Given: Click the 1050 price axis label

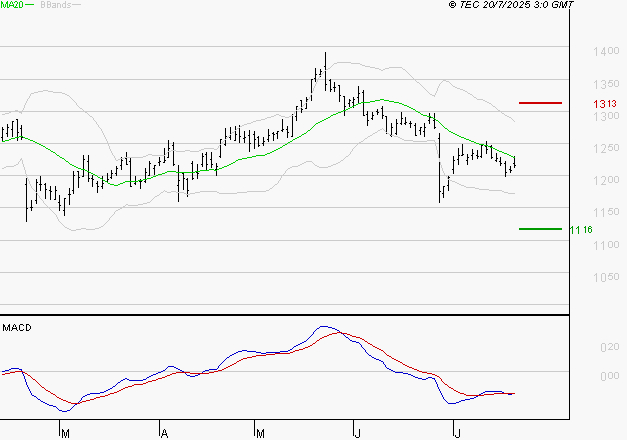Looking at the screenshot, I should pyautogui.click(x=606, y=277).
